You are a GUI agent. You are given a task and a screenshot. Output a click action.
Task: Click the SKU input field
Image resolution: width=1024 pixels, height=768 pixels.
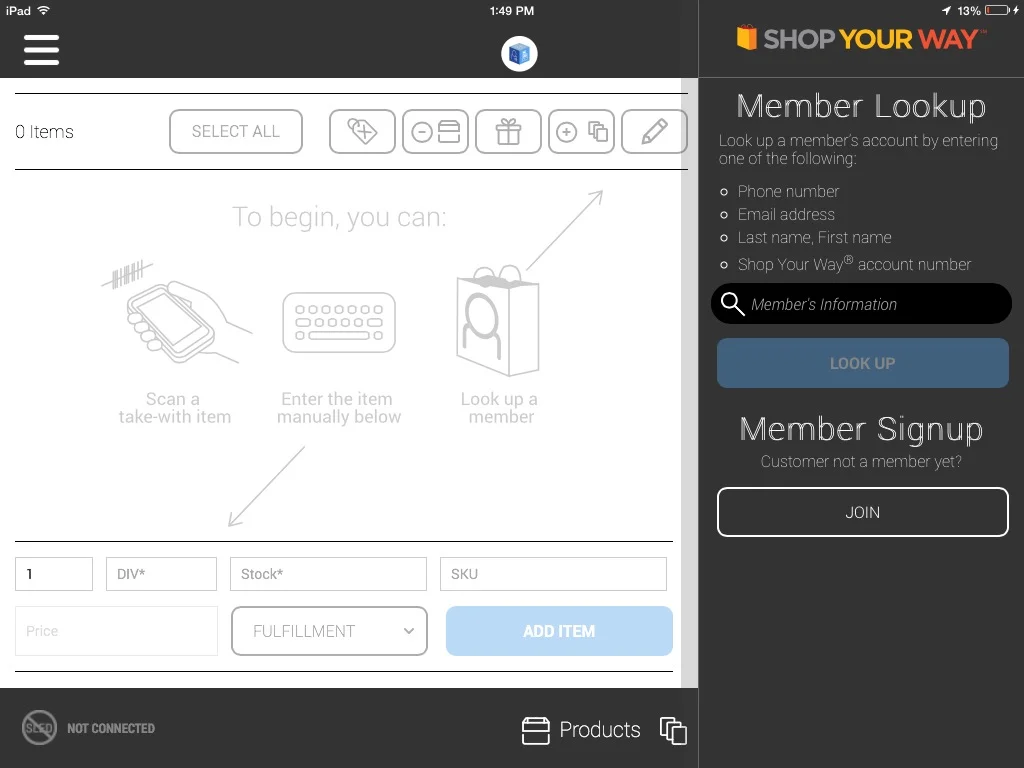click(x=553, y=574)
